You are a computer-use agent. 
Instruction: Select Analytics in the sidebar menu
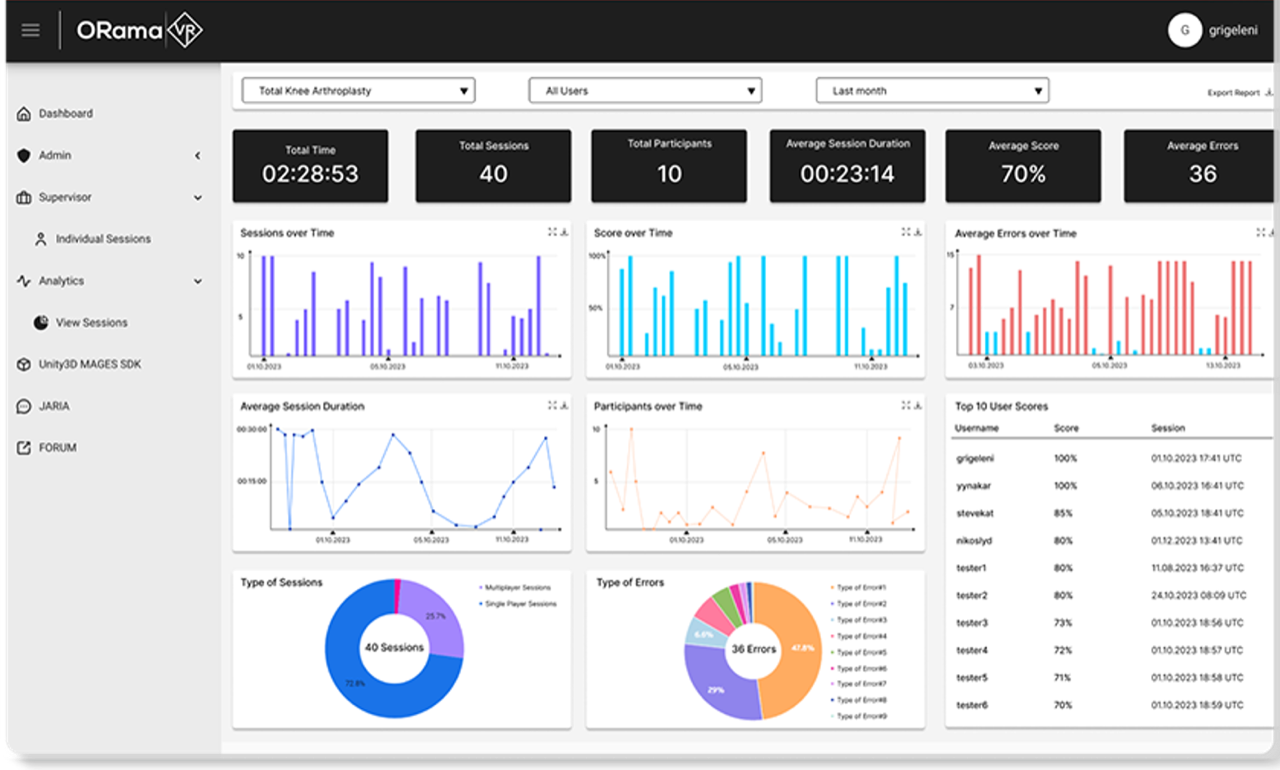coord(61,281)
